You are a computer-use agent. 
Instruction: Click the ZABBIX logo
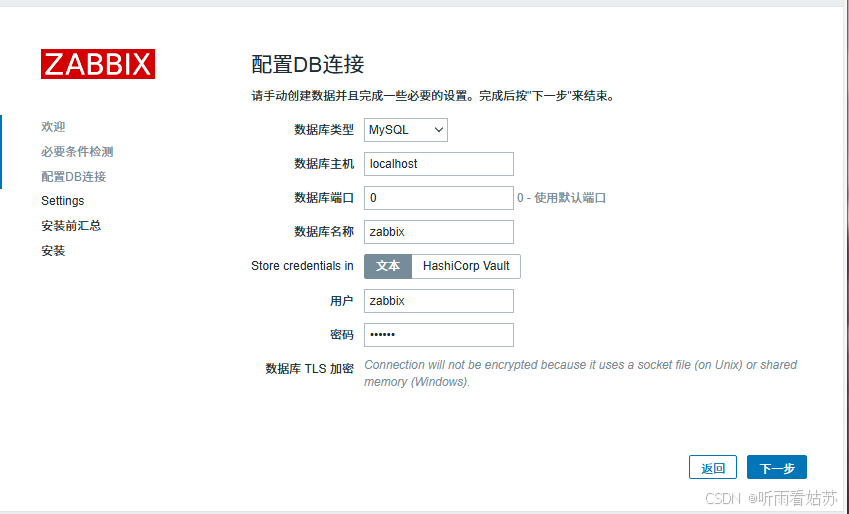98,64
